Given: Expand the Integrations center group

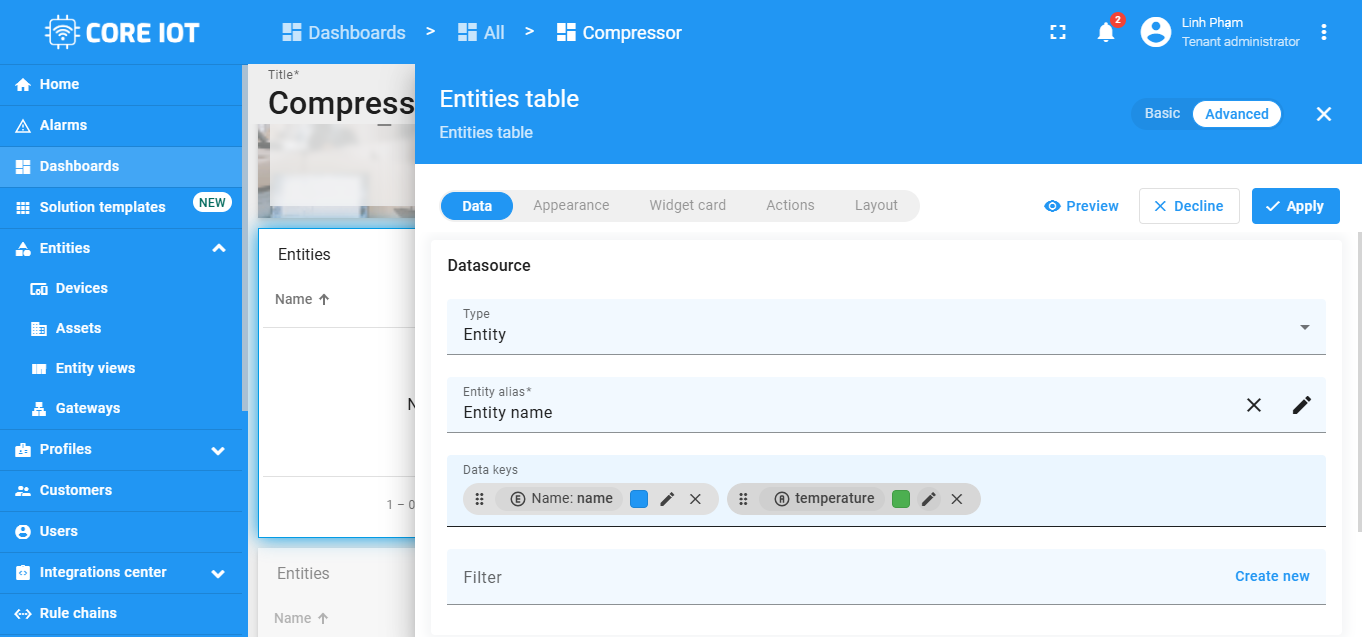Looking at the screenshot, I should point(218,573).
